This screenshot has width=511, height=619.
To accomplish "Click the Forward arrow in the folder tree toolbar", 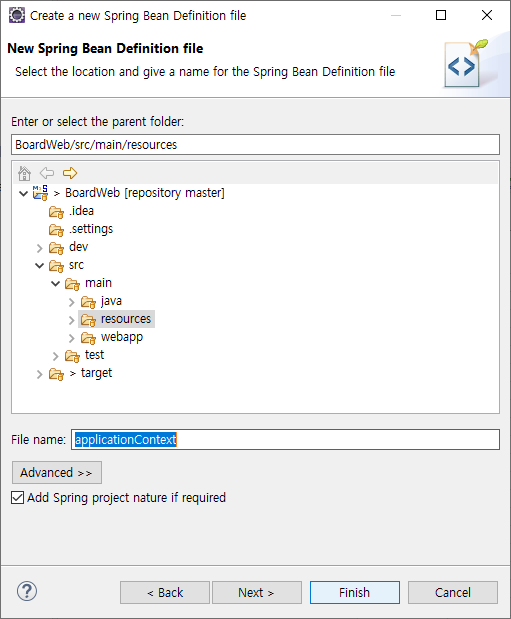I will pos(70,173).
